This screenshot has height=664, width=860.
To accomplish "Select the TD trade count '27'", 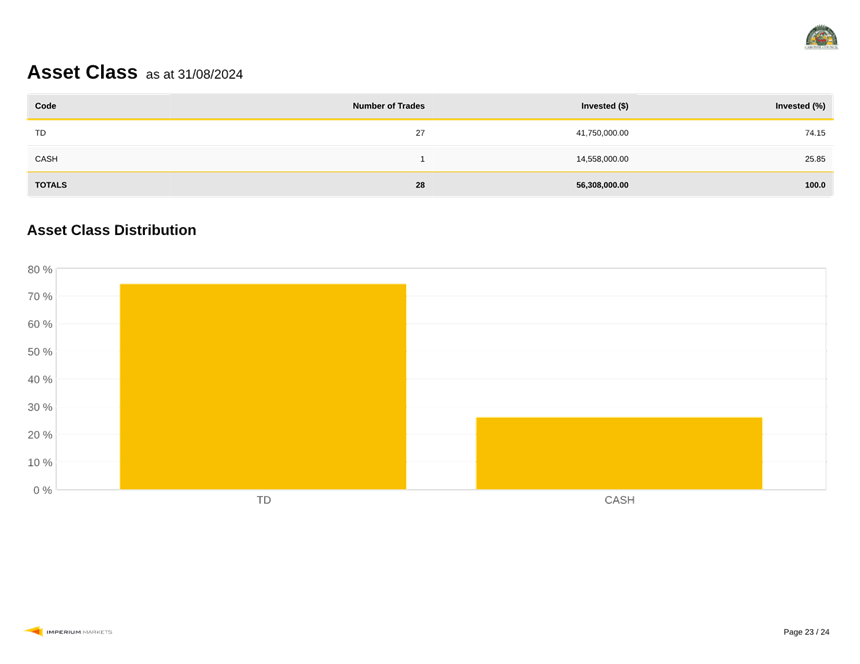I will pos(420,133).
